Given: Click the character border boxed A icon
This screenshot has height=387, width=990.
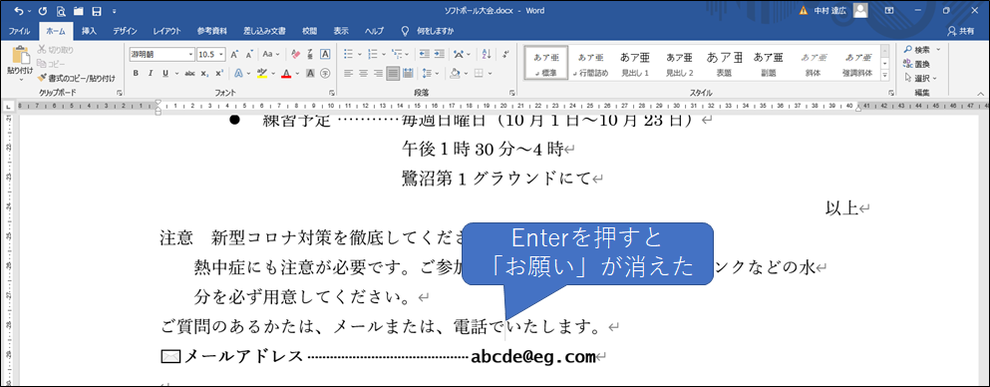Looking at the screenshot, I should point(325,54).
